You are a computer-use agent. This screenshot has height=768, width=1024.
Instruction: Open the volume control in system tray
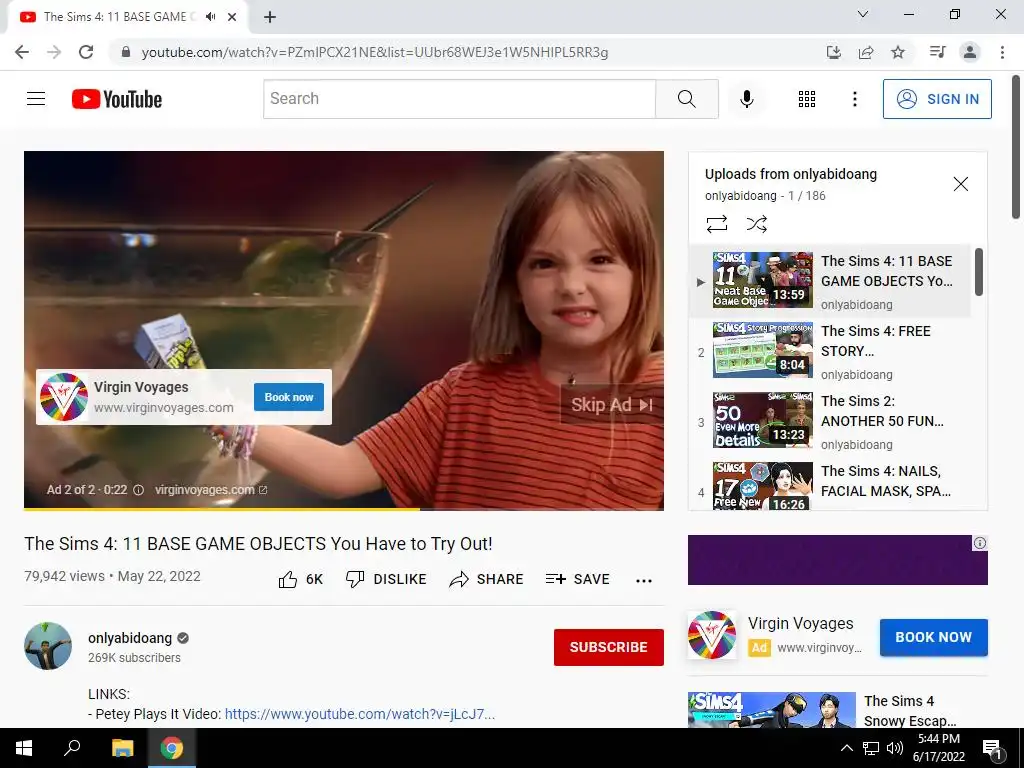(x=895, y=748)
